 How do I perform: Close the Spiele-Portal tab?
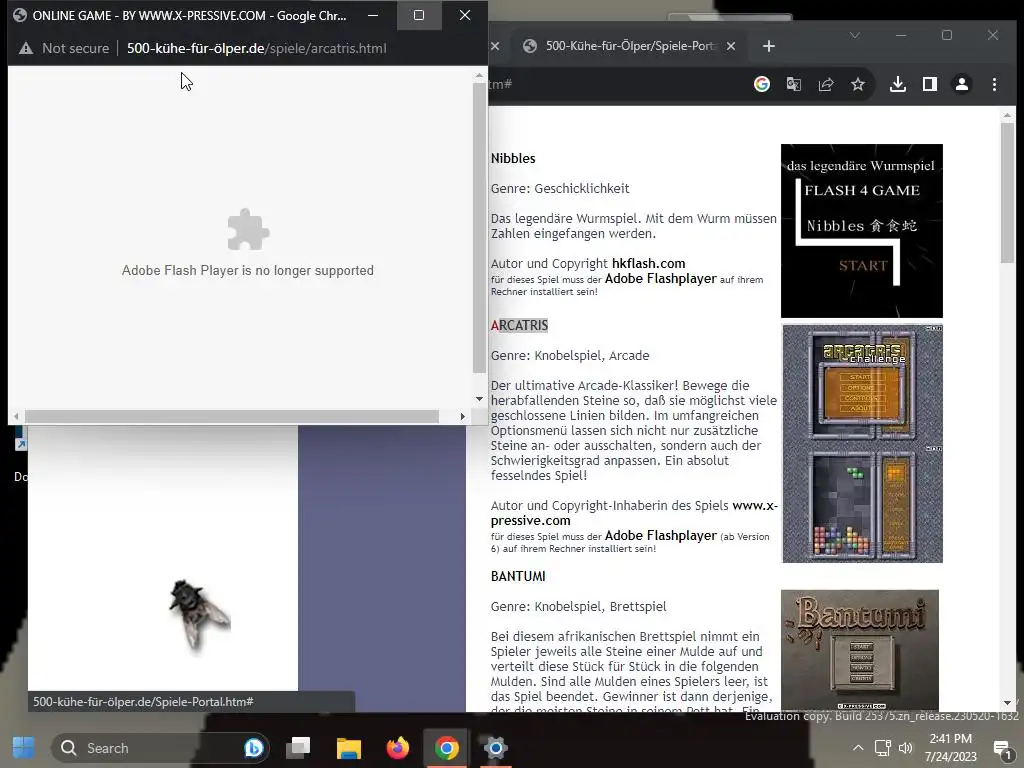click(731, 46)
